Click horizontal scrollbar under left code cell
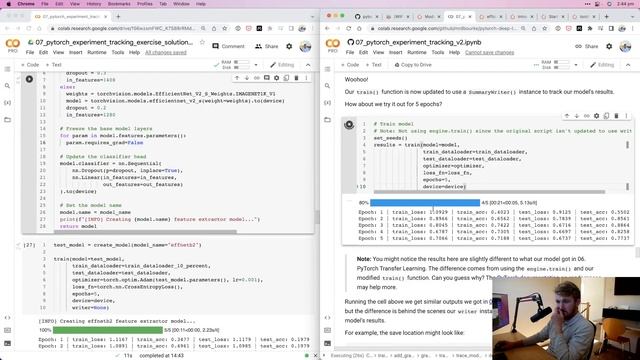This screenshot has width=640, height=360. (x=145, y=231)
